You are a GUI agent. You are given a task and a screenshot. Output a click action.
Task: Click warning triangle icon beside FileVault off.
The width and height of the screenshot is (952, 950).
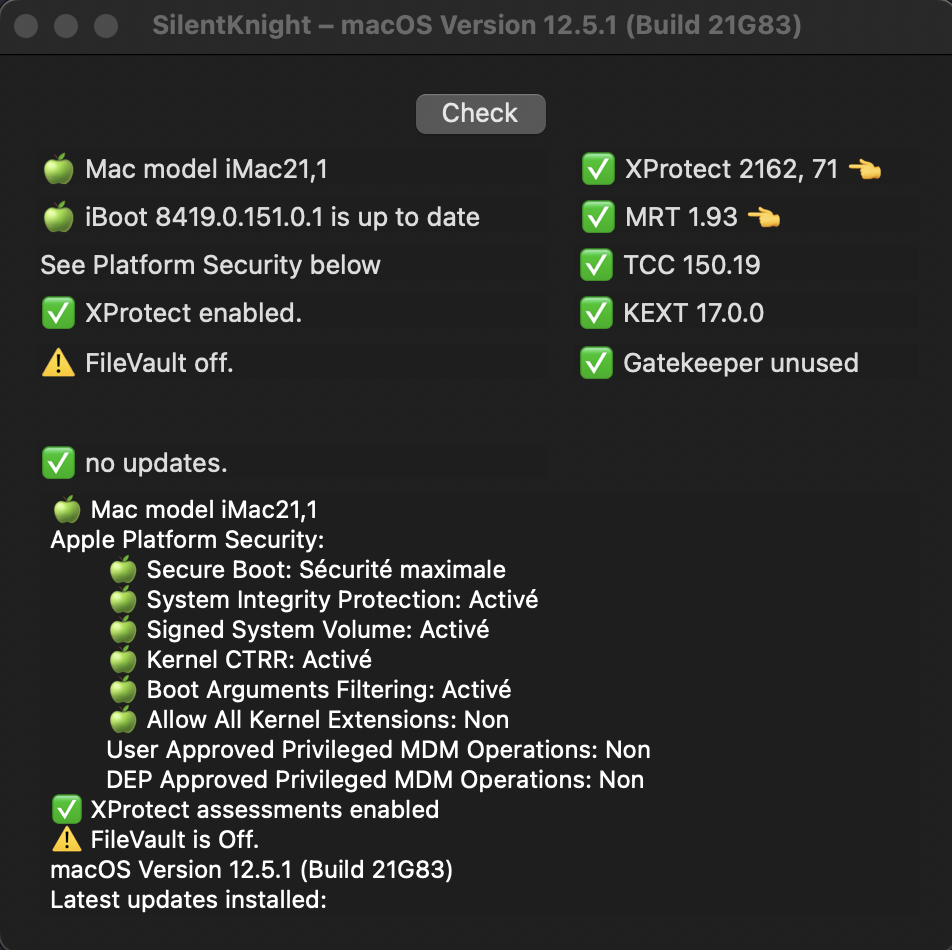point(58,363)
